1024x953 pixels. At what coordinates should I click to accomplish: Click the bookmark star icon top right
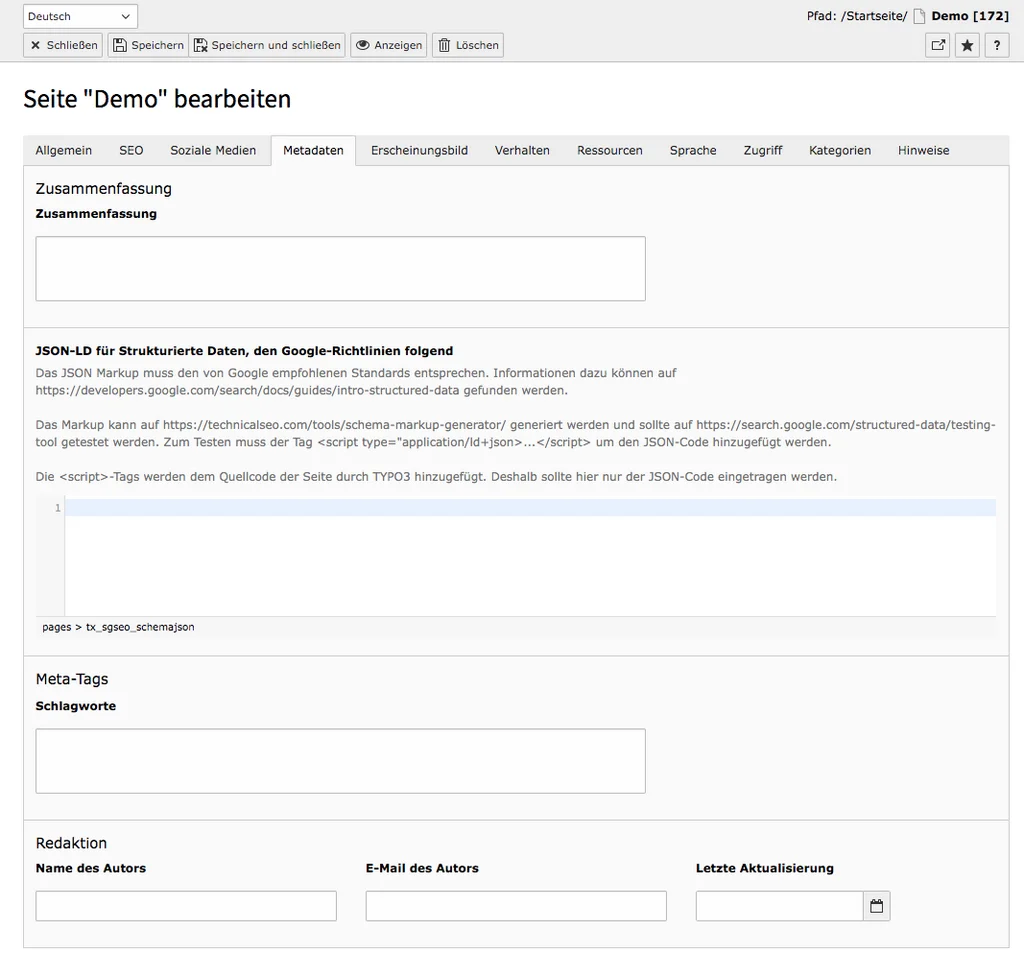coord(966,45)
